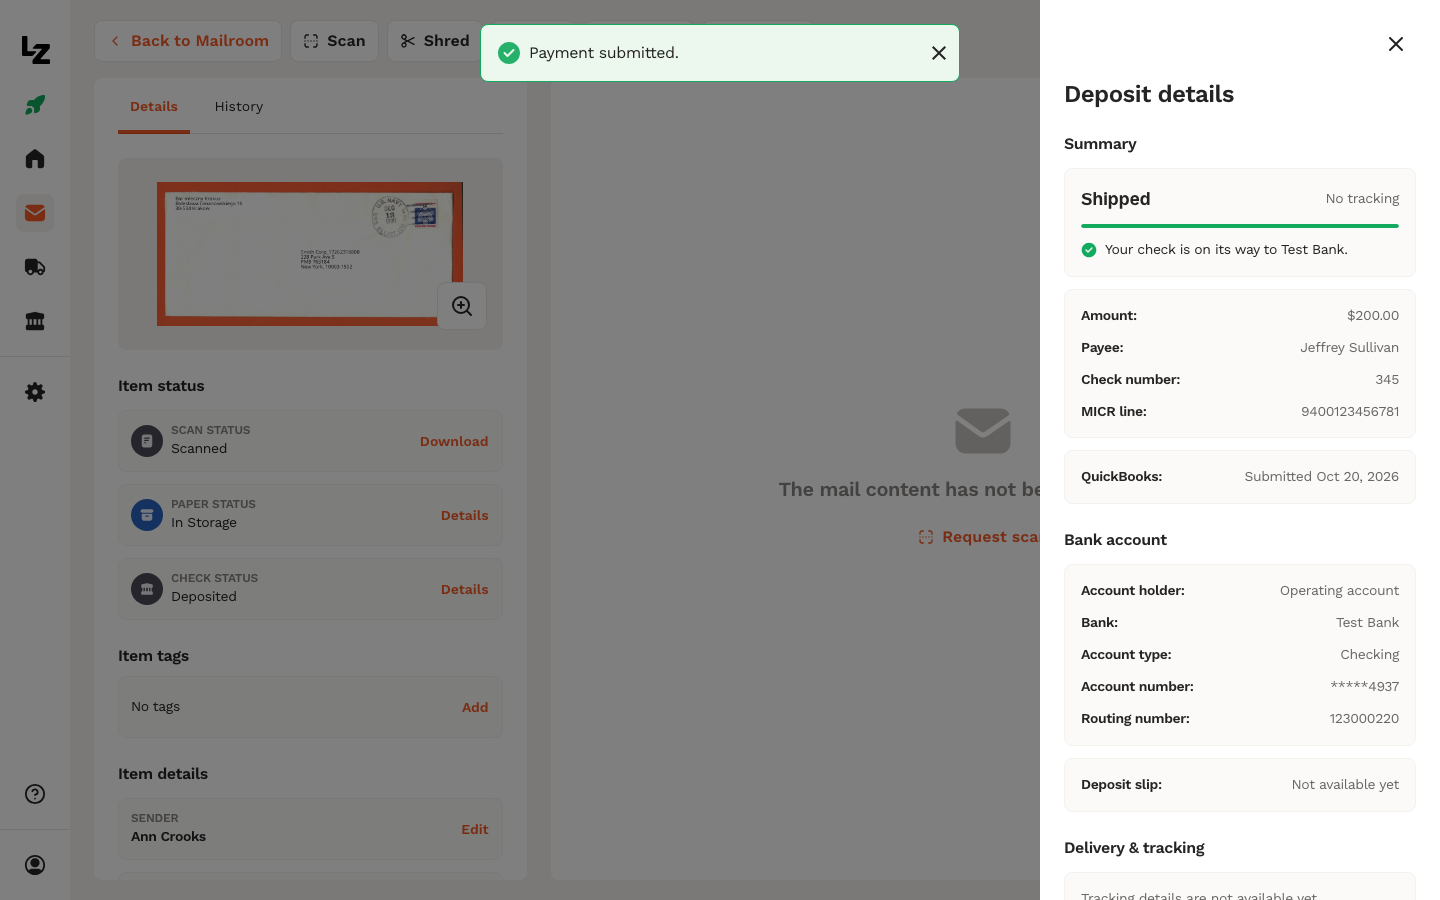Go to the home icon in sidebar

[35, 159]
